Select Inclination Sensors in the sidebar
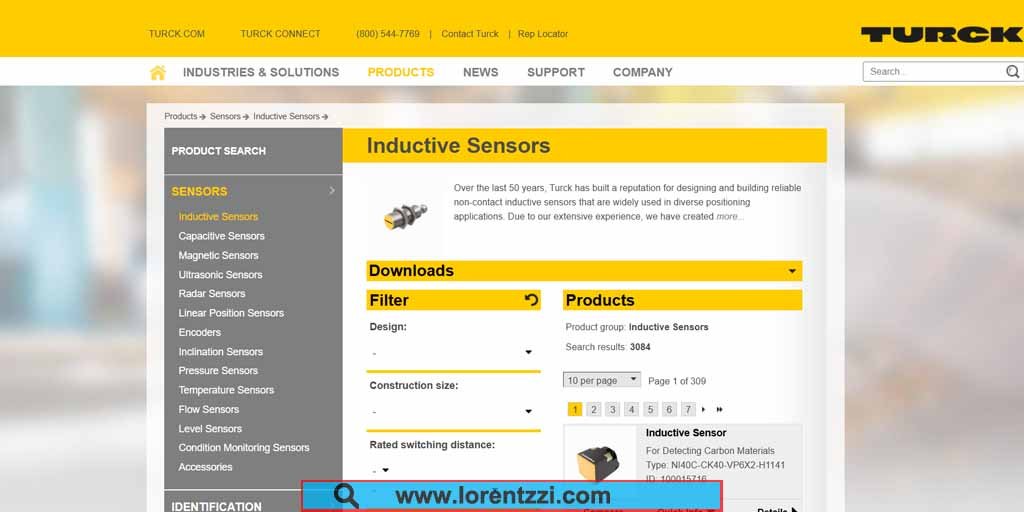1024x512 pixels. coord(221,351)
